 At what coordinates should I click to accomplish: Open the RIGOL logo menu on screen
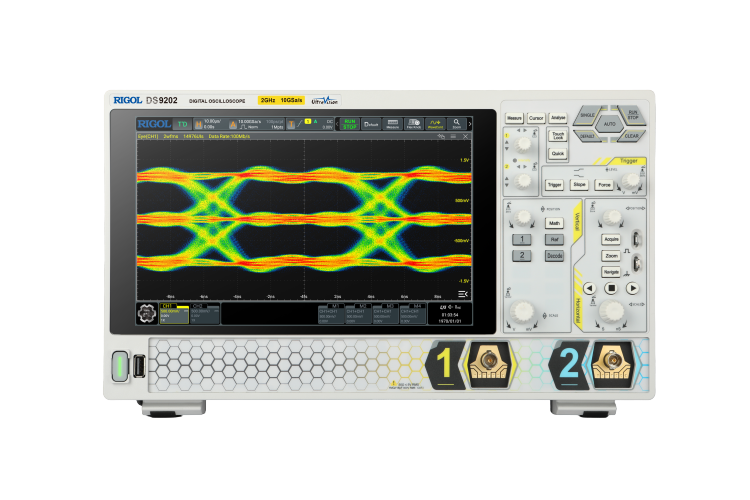154,124
